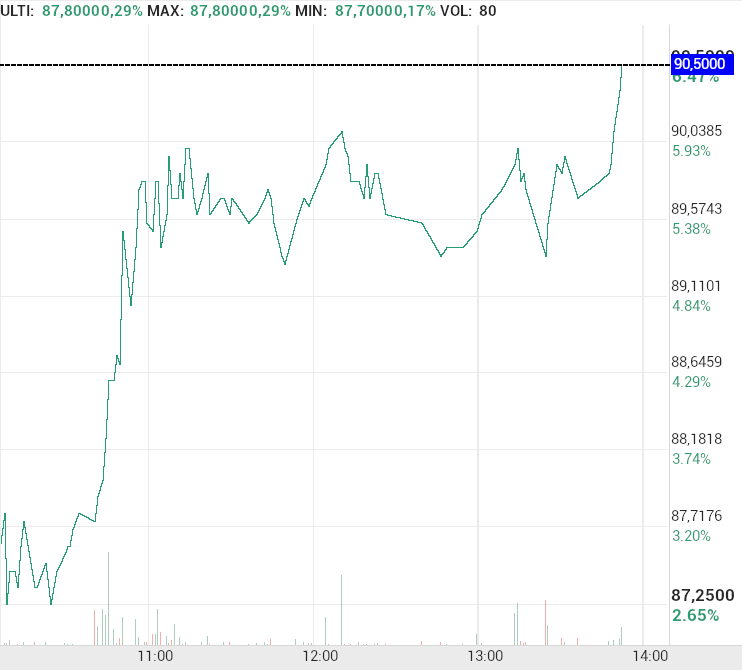This screenshot has width=742, height=670.
Task: Click the 3.20% percentage axis label
Action: point(691,536)
